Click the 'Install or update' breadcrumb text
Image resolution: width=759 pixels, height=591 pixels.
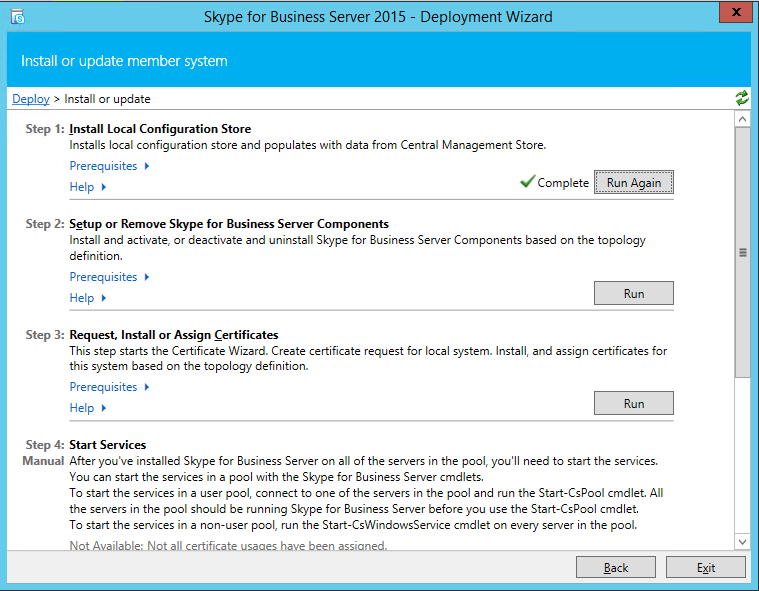click(107, 99)
